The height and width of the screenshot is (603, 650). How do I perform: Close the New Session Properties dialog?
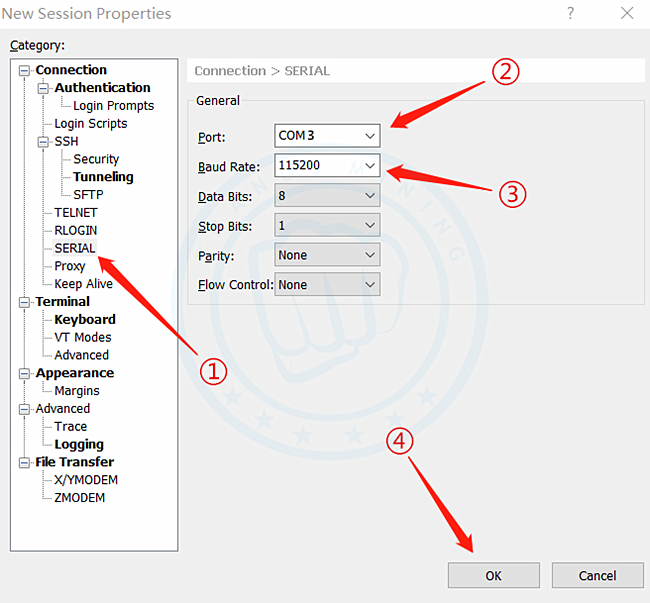coord(626,14)
